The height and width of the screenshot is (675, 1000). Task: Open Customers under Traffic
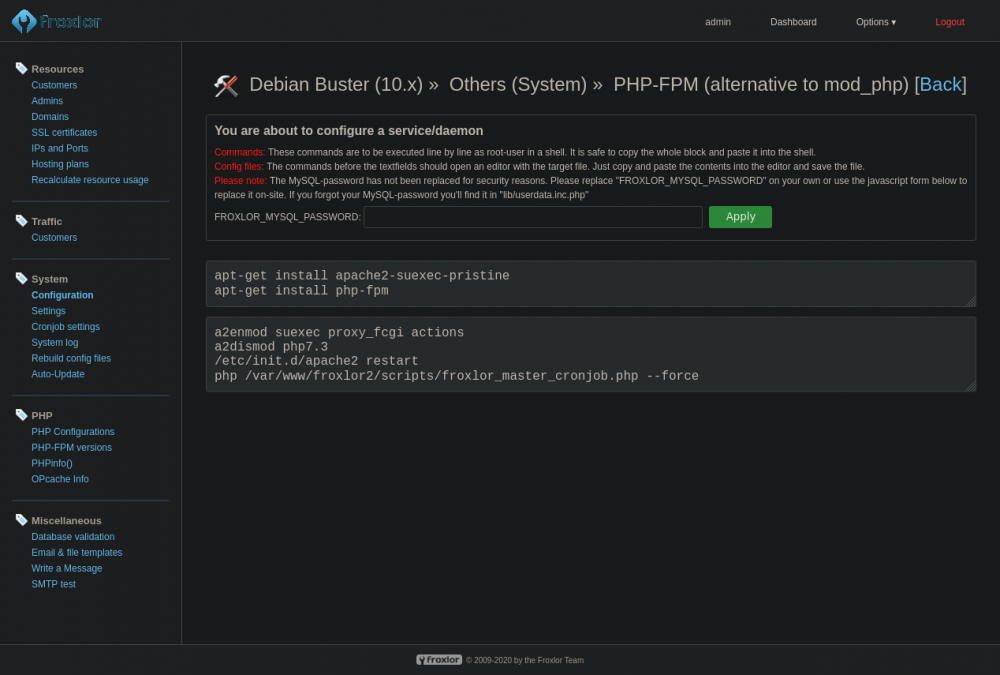(54, 237)
